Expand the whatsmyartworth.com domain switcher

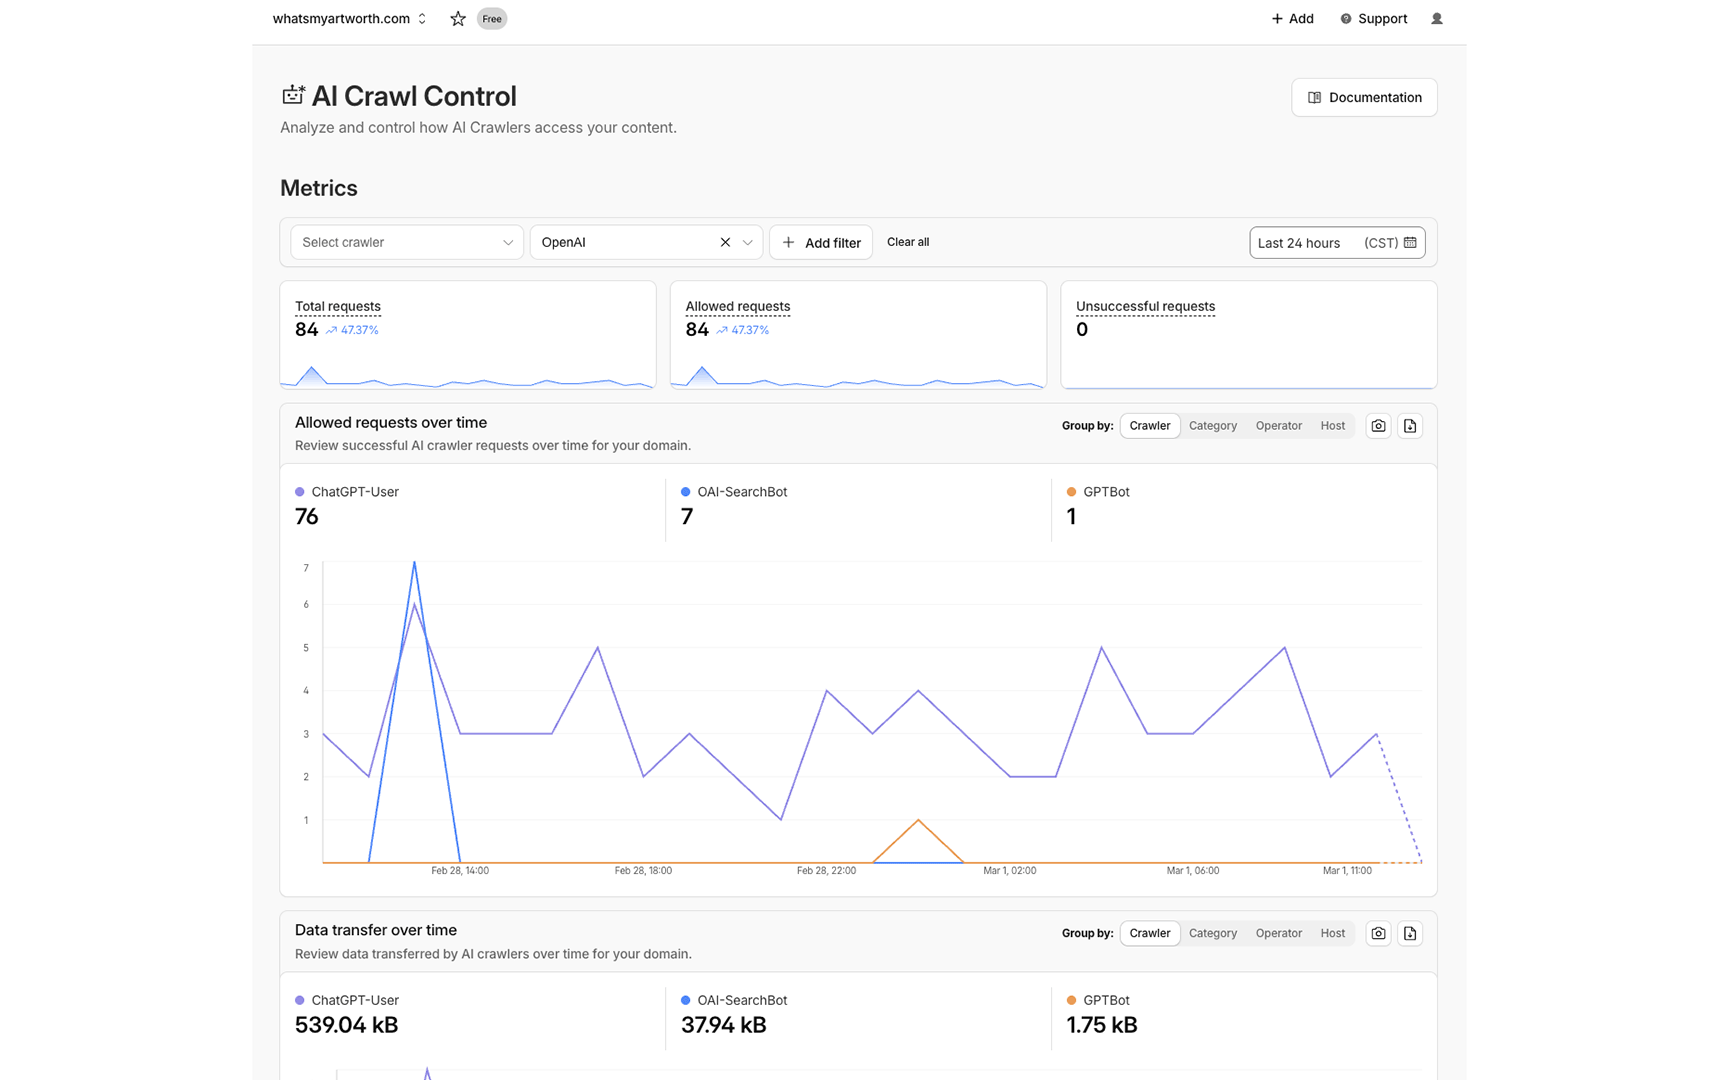tap(422, 18)
